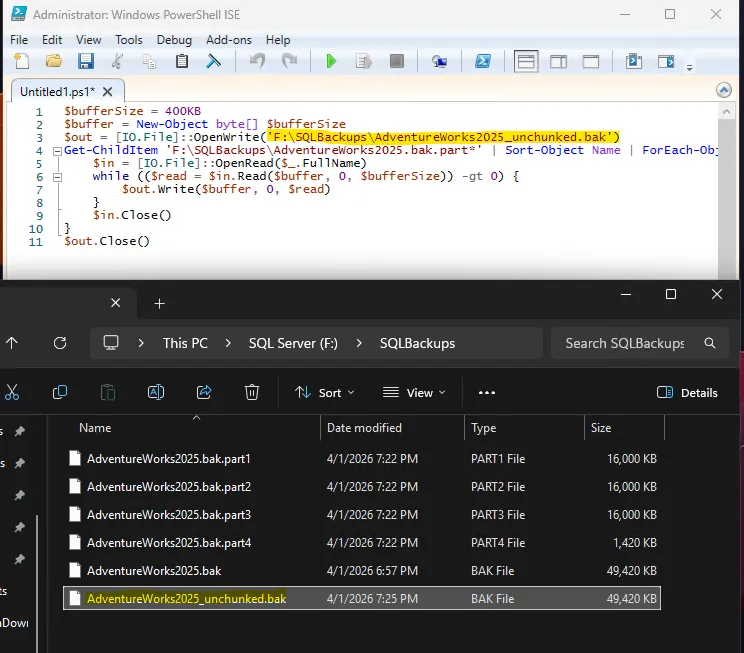Click the Copy icon in ISE toolbar
Viewport: 744px width, 653px height.
pos(149,61)
